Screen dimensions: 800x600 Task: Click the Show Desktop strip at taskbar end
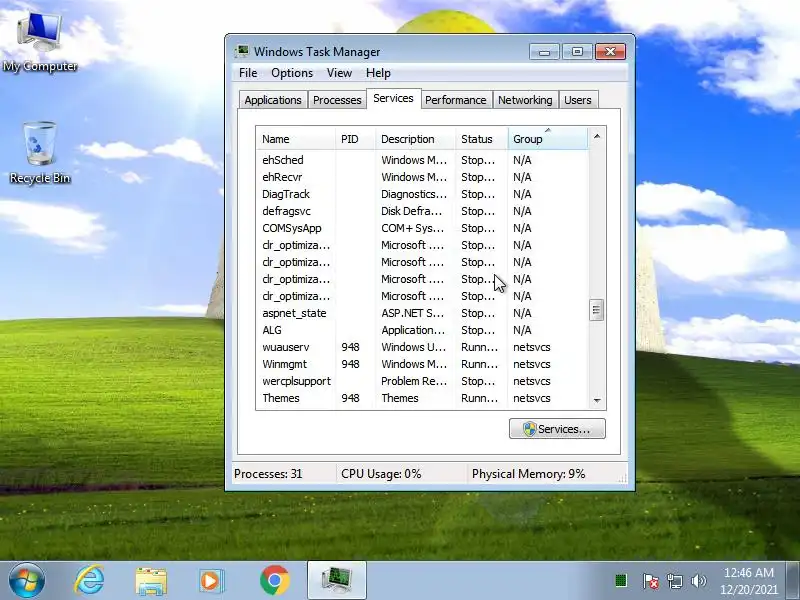point(793,581)
